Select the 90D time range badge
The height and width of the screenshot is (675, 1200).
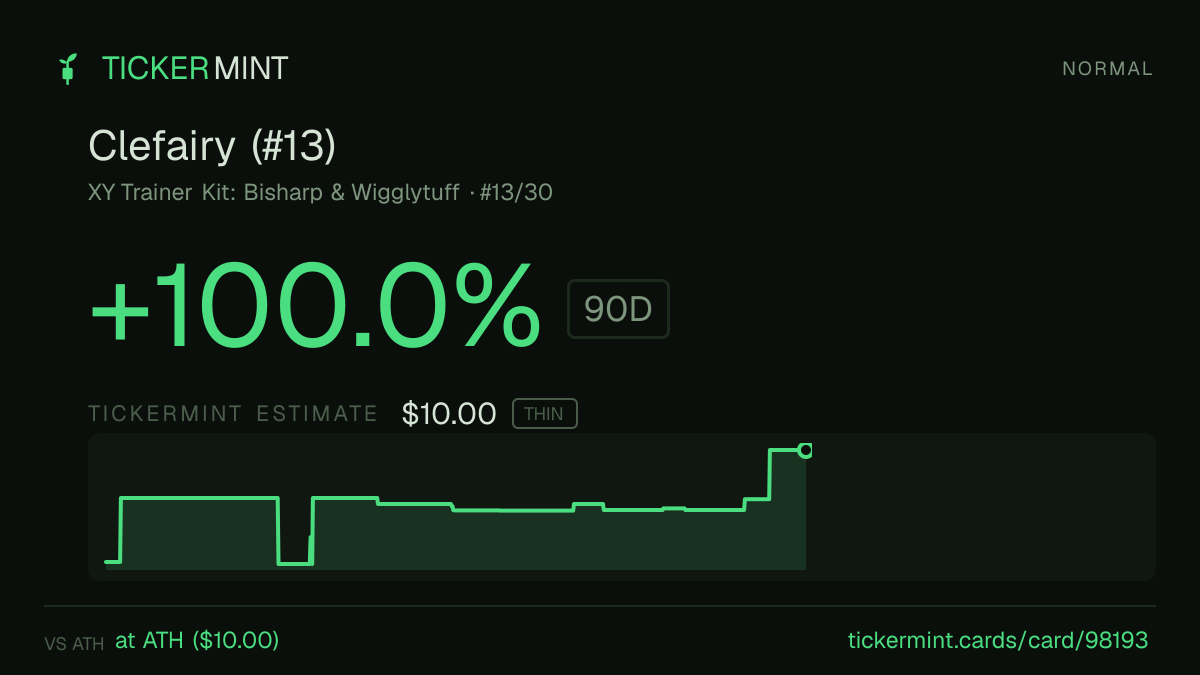tap(618, 309)
